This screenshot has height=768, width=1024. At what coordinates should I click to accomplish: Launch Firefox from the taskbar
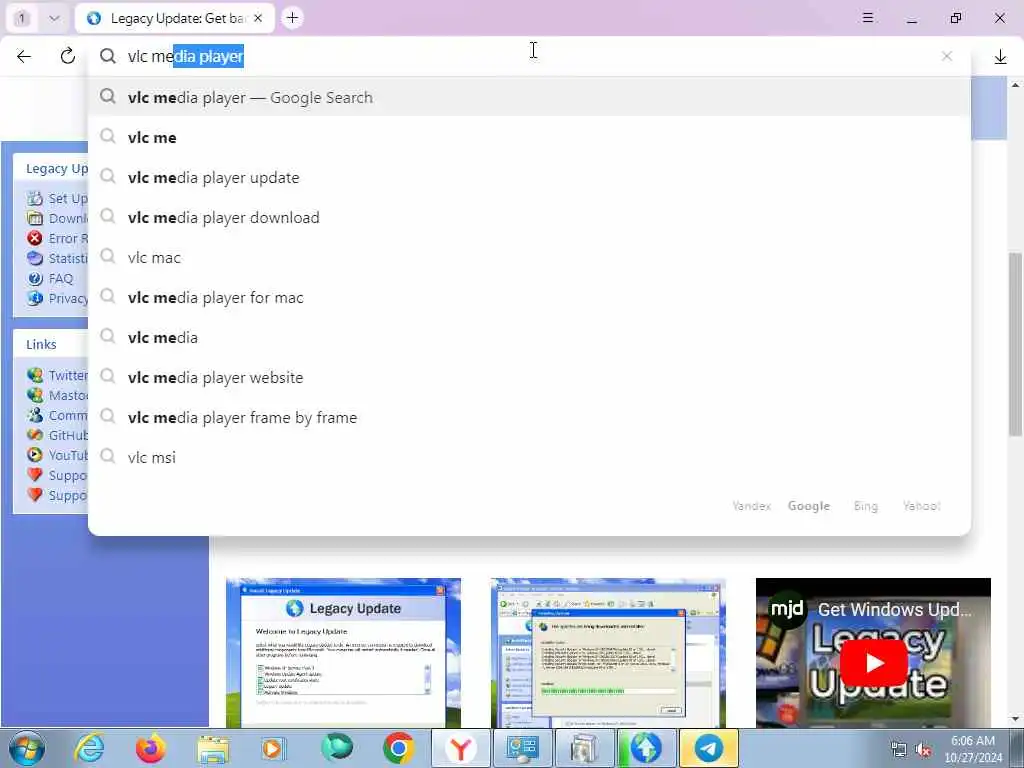[151, 748]
